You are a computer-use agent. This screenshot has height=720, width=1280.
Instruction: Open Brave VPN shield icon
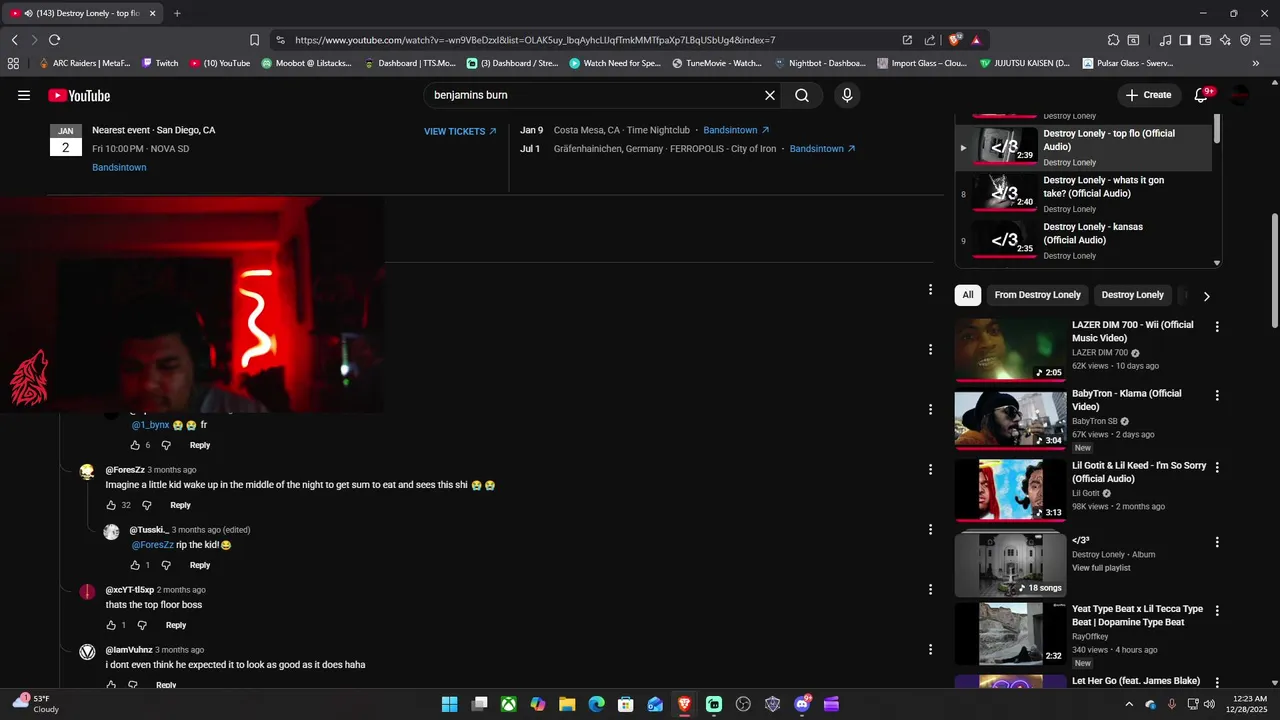(x=1245, y=40)
